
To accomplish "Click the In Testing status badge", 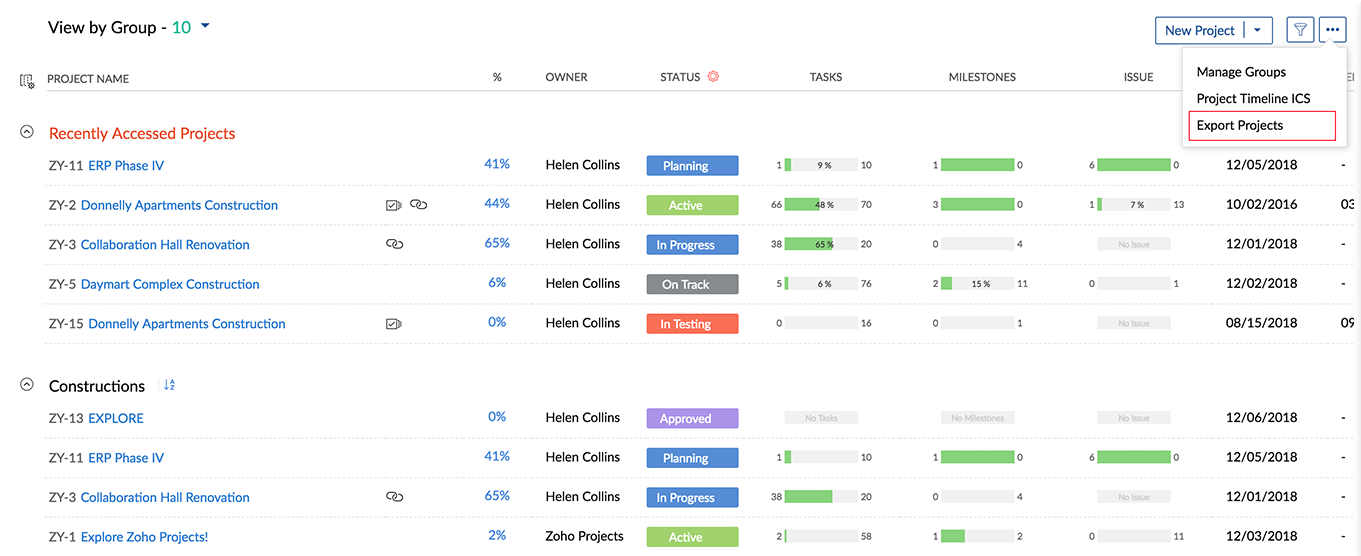I will click(x=692, y=324).
